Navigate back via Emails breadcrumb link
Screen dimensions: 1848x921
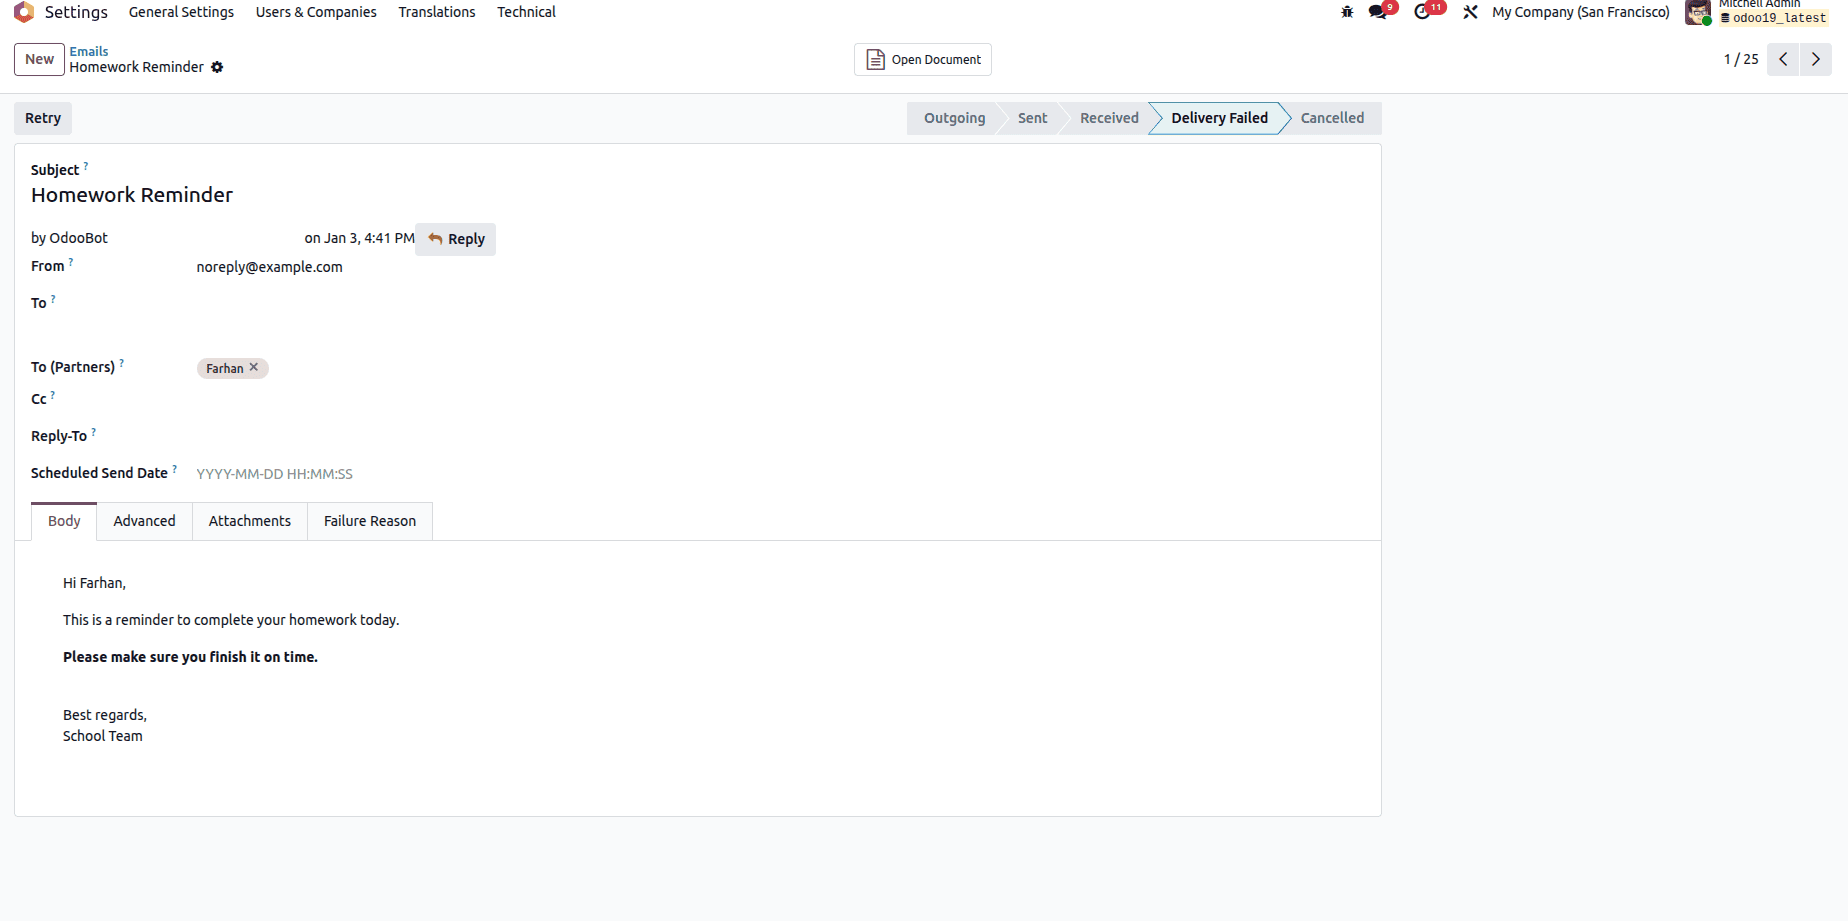(x=89, y=51)
